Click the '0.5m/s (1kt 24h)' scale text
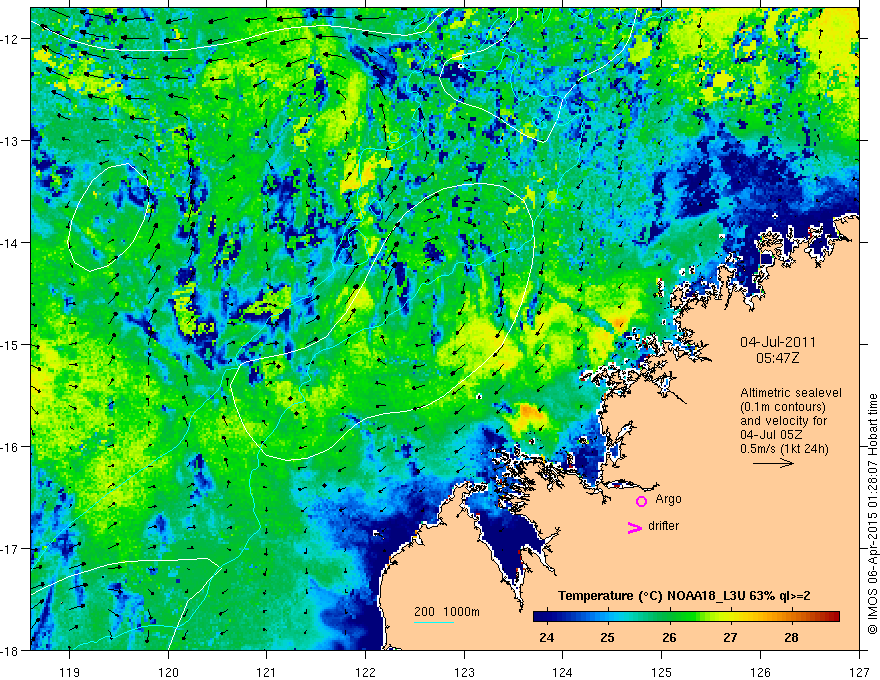Viewport: 880px width, 680px height. (784, 449)
